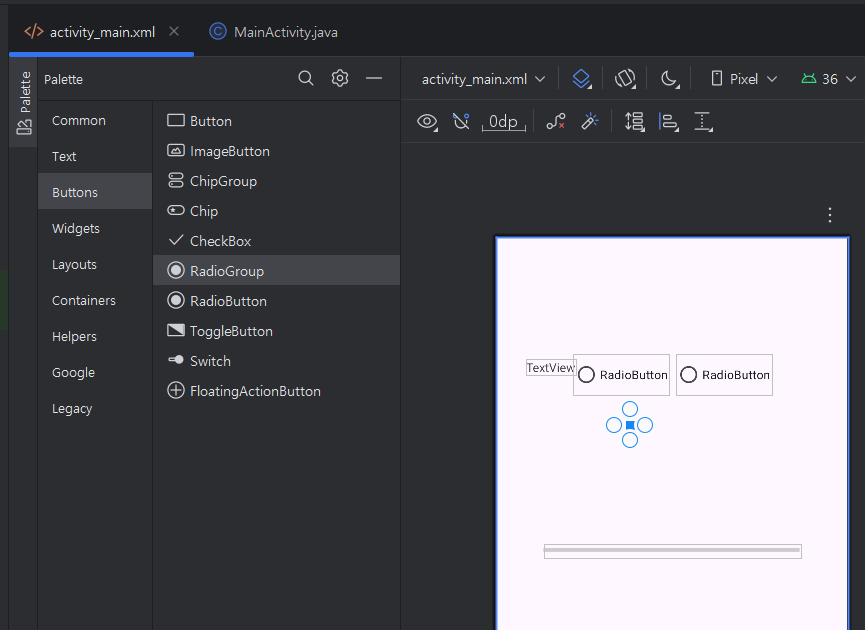Open the Helpers palette category
The height and width of the screenshot is (630, 865).
click(95, 337)
